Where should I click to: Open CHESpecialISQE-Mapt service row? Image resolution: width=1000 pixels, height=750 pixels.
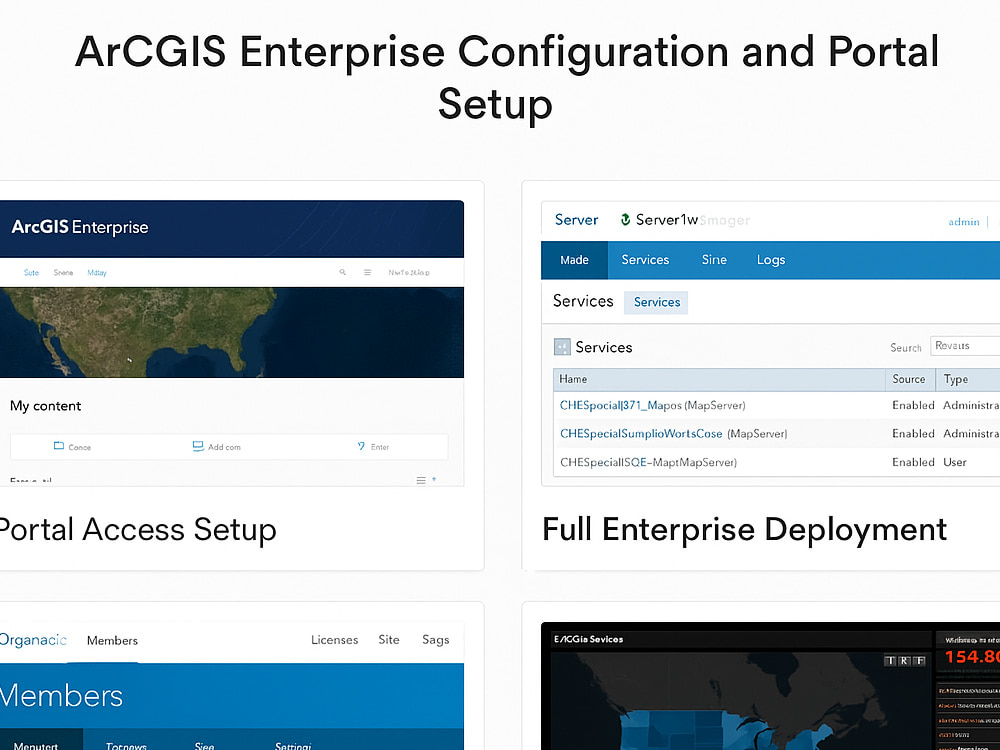[x=648, y=462]
